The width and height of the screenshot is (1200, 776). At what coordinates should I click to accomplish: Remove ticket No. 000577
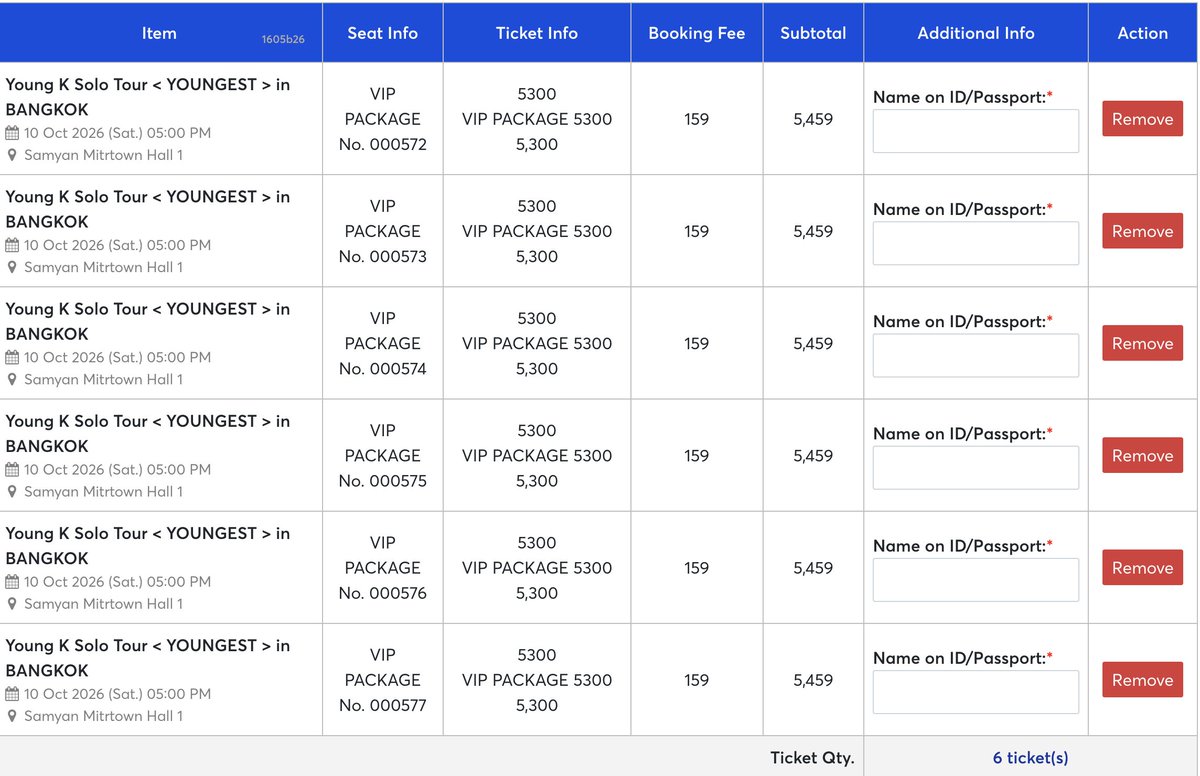(1142, 680)
